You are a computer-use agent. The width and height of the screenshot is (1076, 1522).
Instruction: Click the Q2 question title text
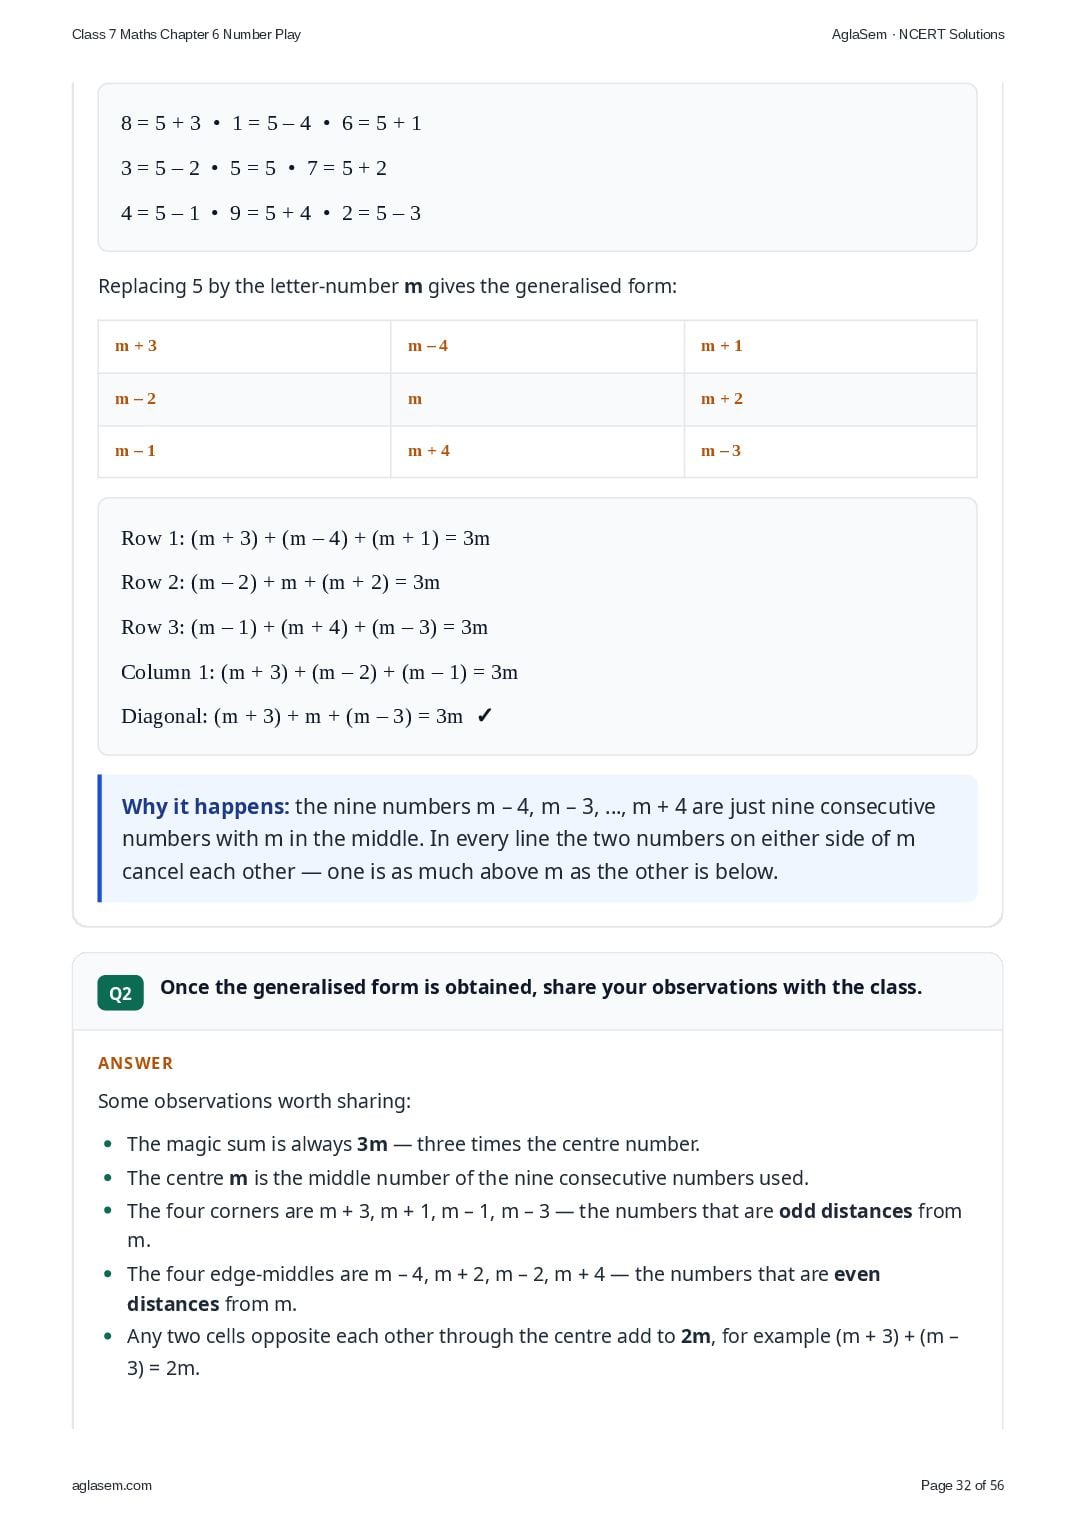[541, 987]
